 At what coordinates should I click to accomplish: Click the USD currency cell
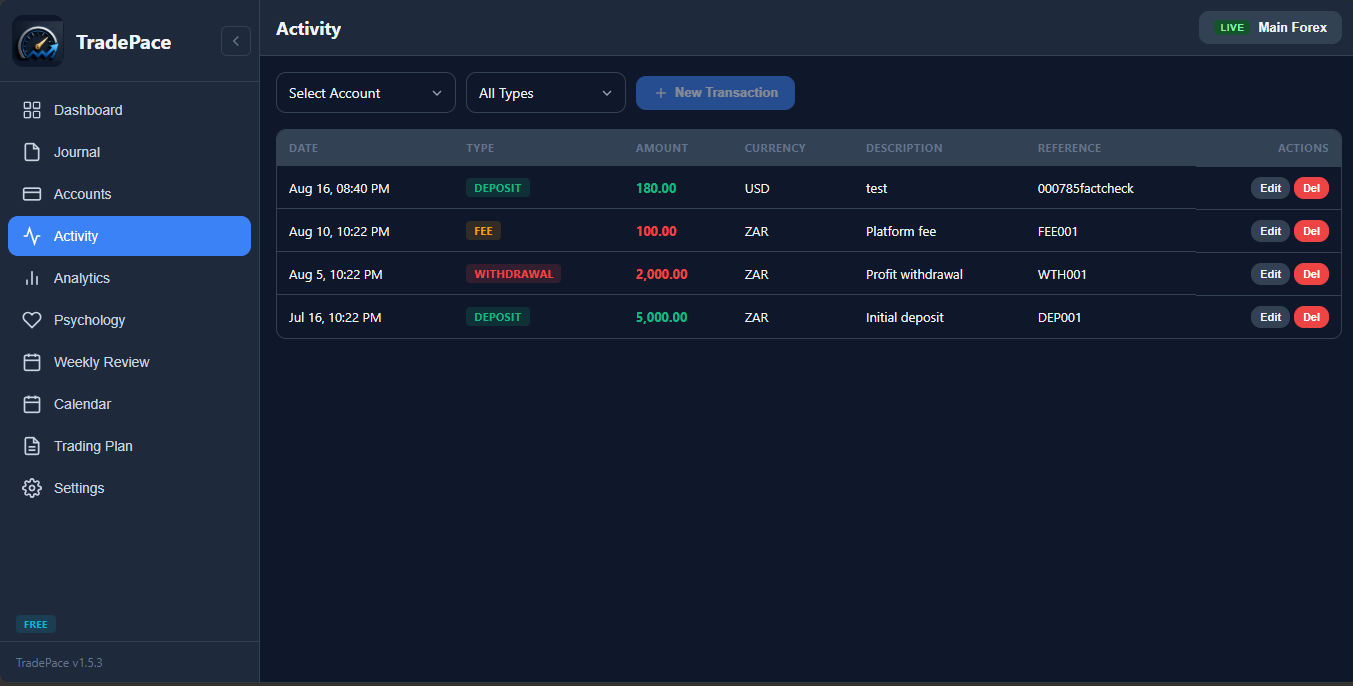coord(757,188)
